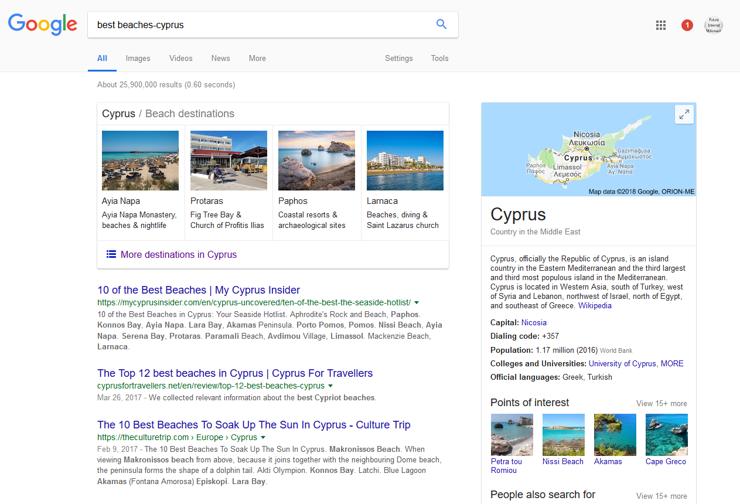
Task: Open the Google apps grid
Action: pos(661,25)
